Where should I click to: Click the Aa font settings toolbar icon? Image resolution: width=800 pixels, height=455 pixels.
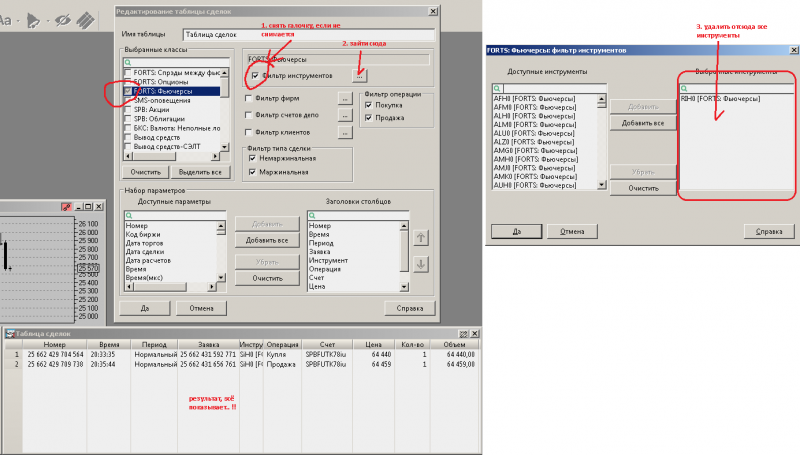coord(5,20)
